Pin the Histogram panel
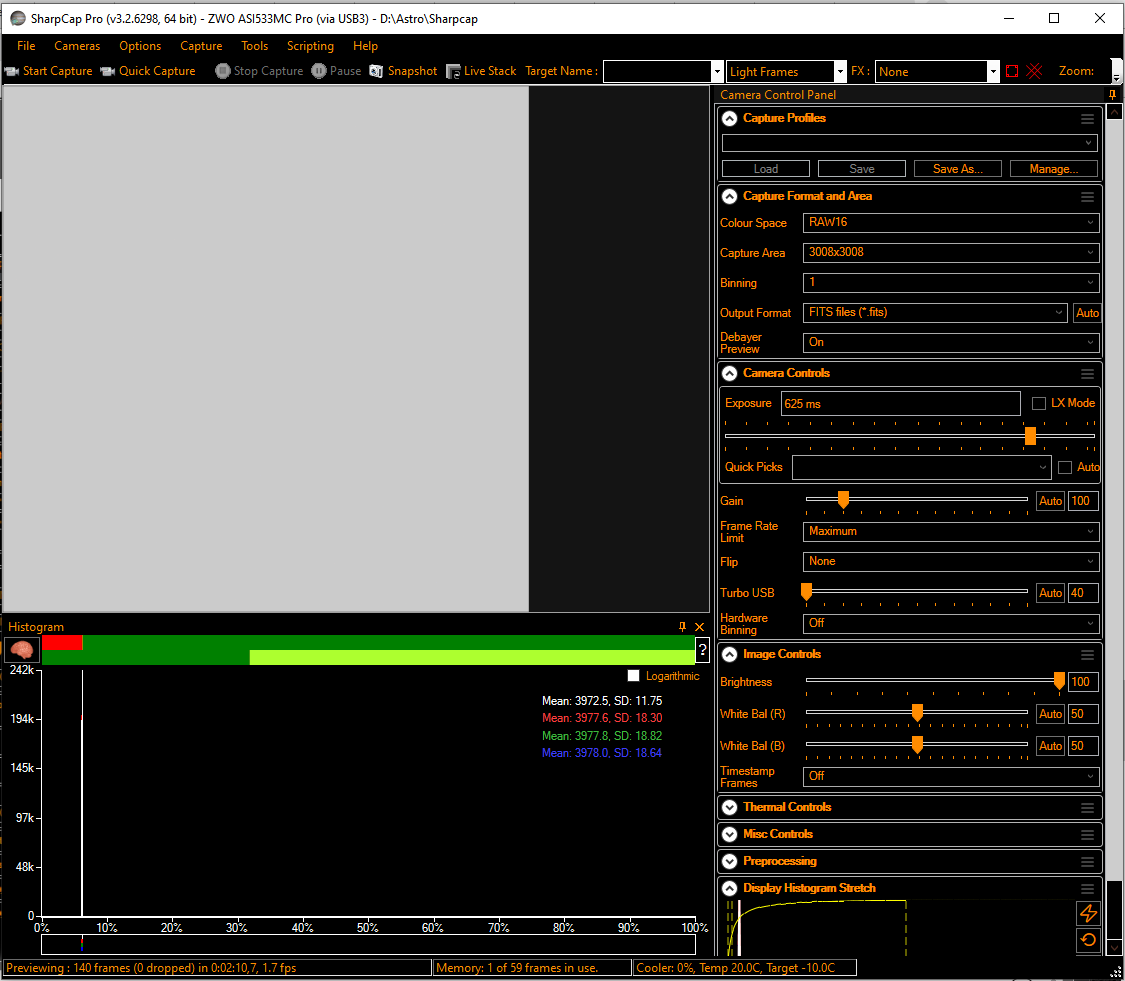This screenshot has height=981, width=1125. pyautogui.click(x=682, y=626)
